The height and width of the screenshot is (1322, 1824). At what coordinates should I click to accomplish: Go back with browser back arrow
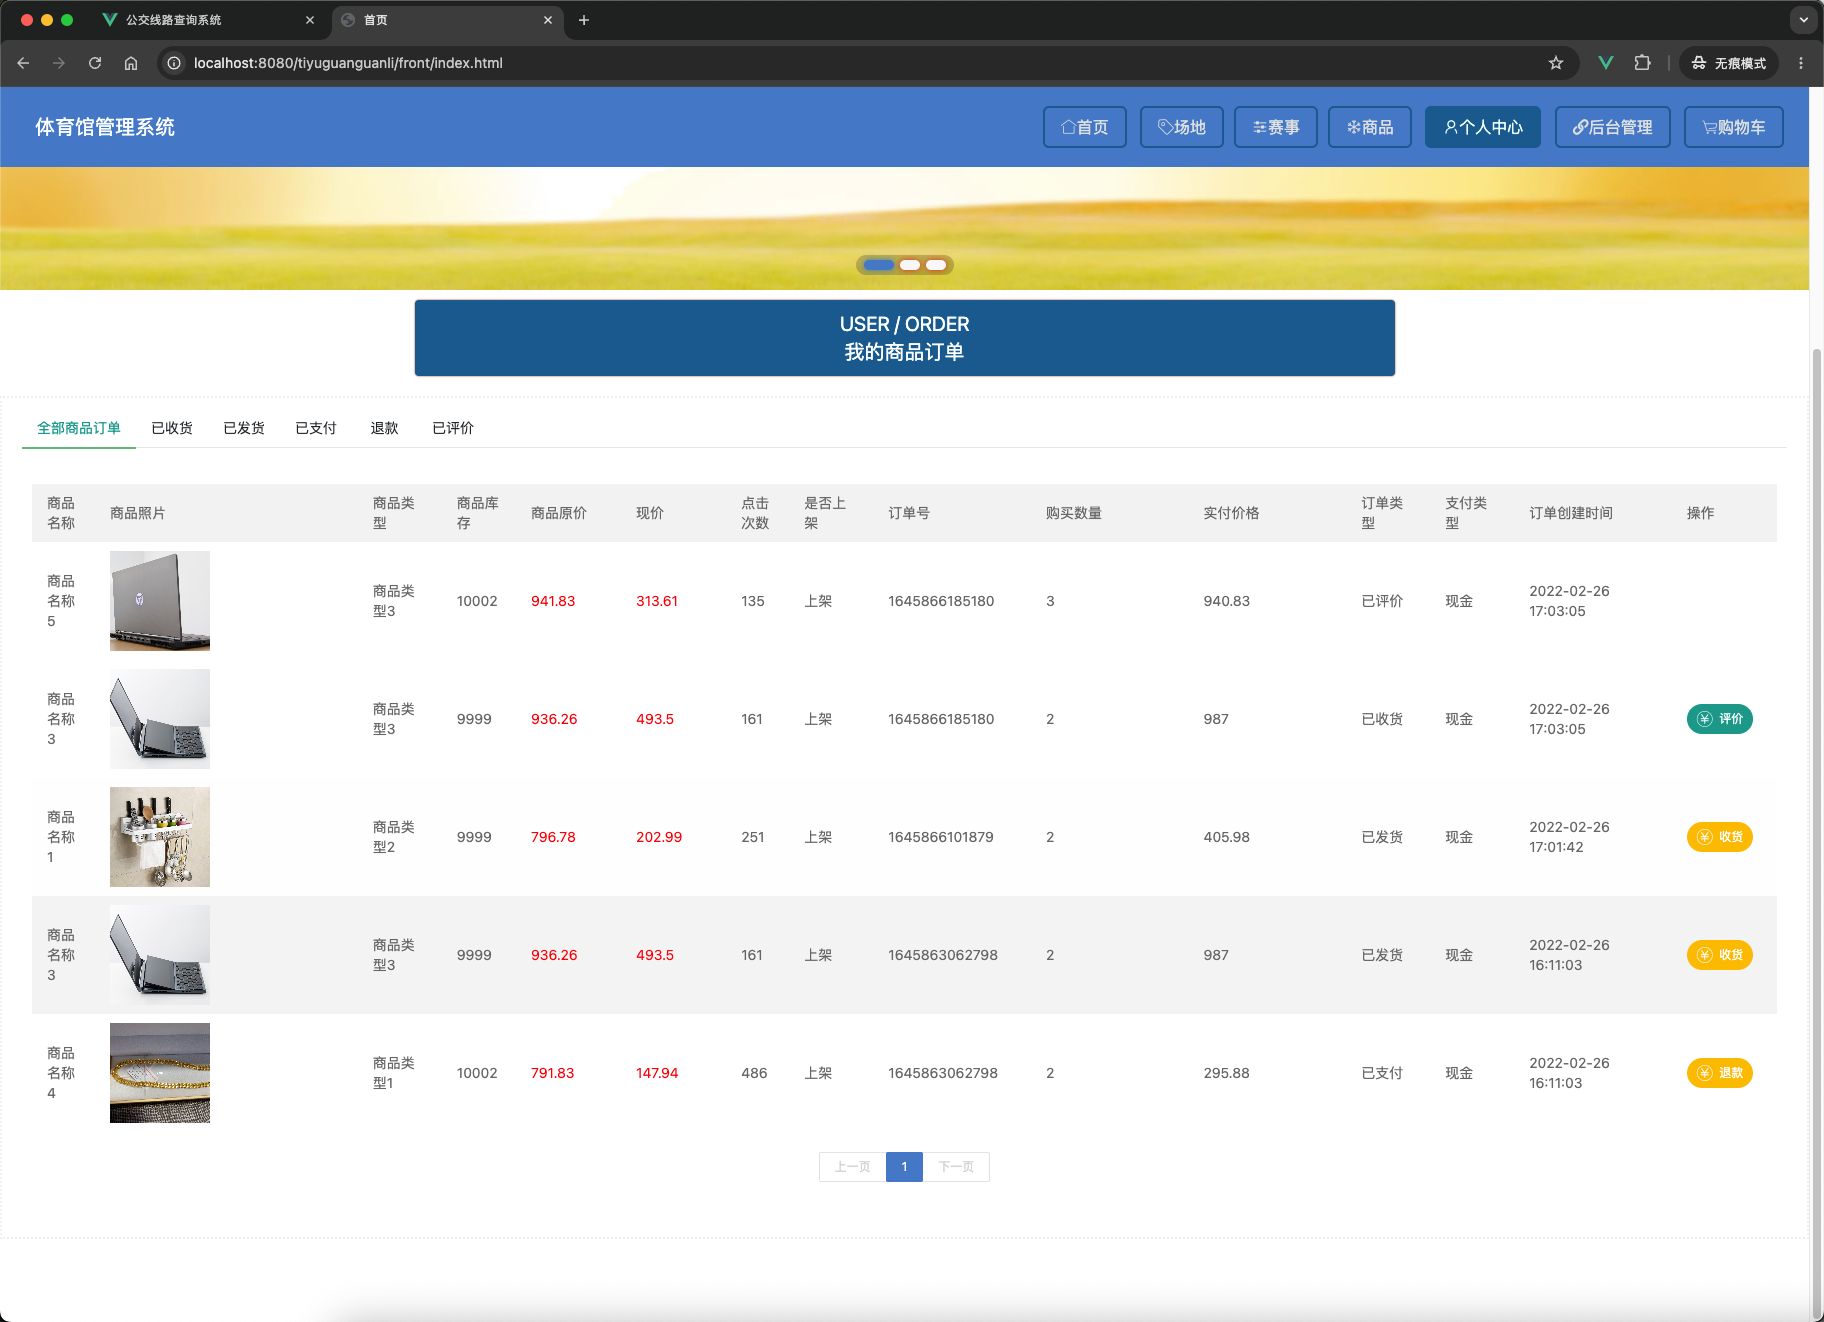[x=23, y=63]
